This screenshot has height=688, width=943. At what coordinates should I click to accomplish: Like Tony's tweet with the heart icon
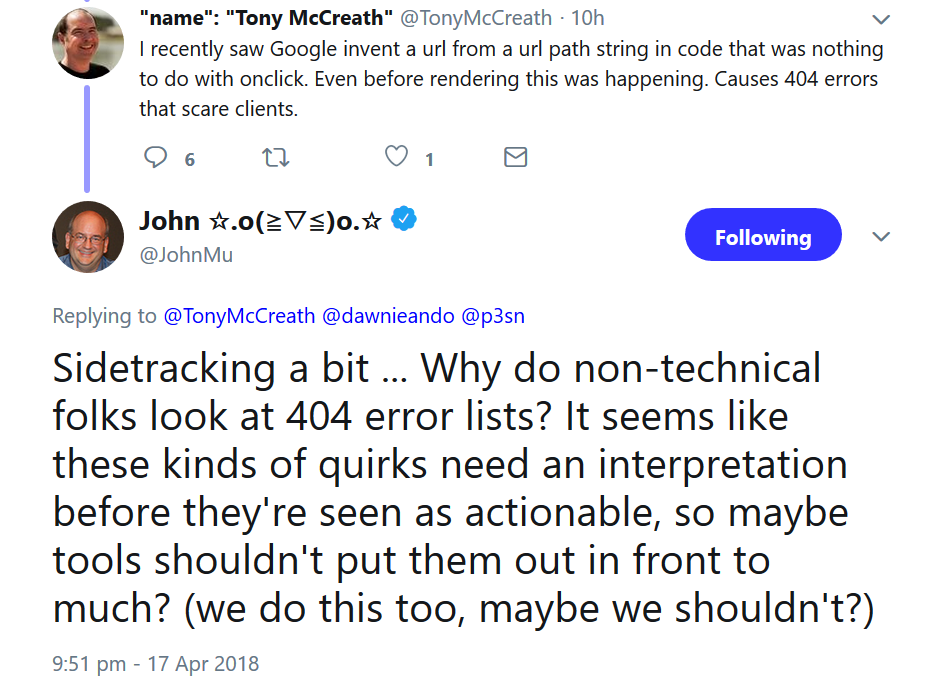click(x=395, y=157)
